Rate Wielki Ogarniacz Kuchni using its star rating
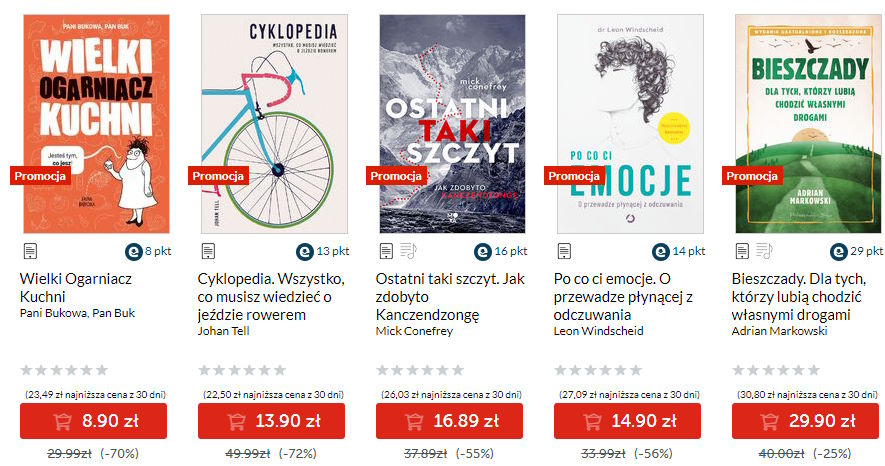The width and height of the screenshot is (885, 466). [64, 370]
